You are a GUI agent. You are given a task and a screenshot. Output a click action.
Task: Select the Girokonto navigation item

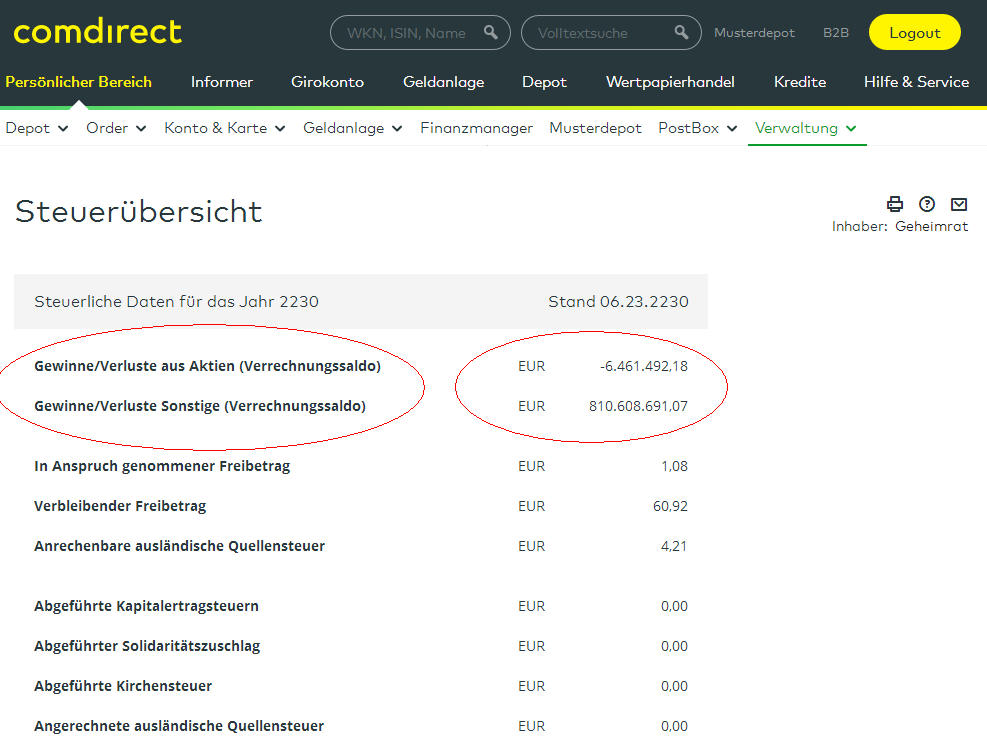point(328,83)
